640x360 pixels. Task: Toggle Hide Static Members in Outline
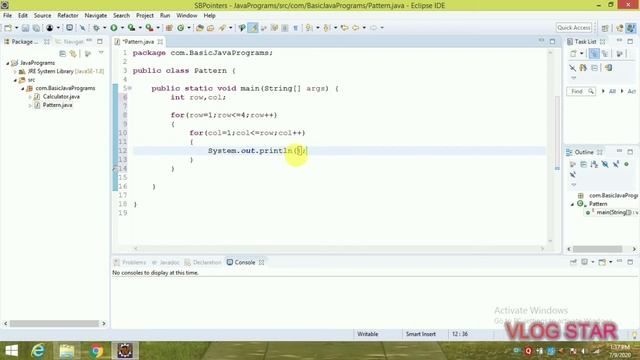616,164
